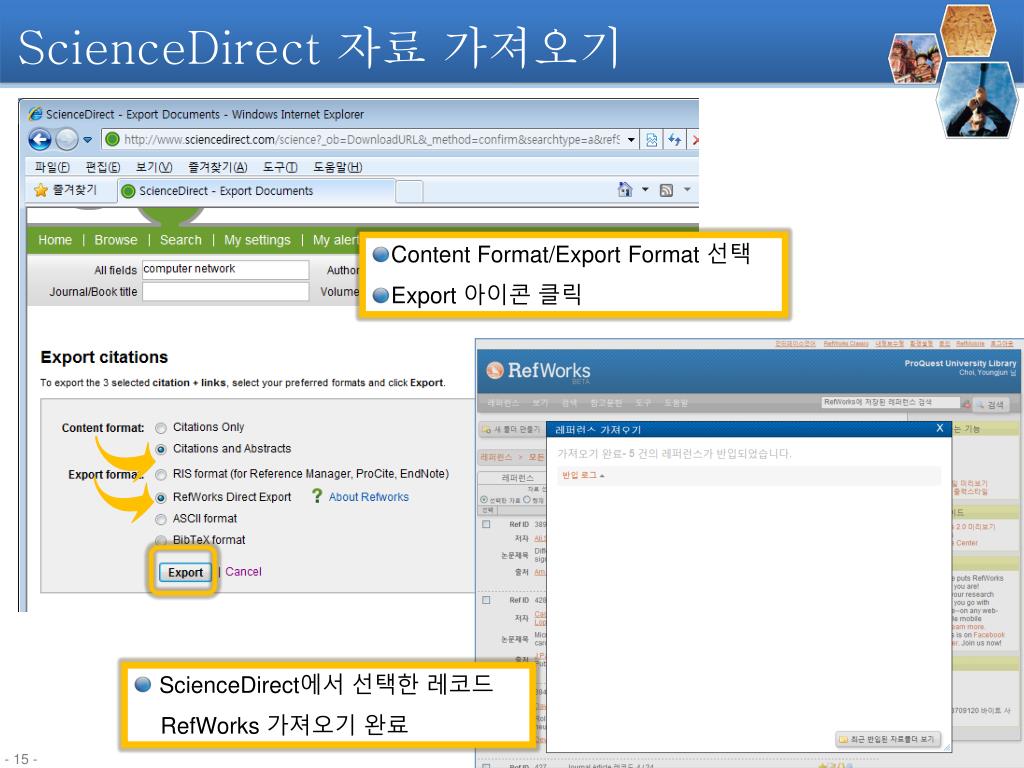Open the RefWorks 보기 menu
1024x768 pixels.
[540, 403]
